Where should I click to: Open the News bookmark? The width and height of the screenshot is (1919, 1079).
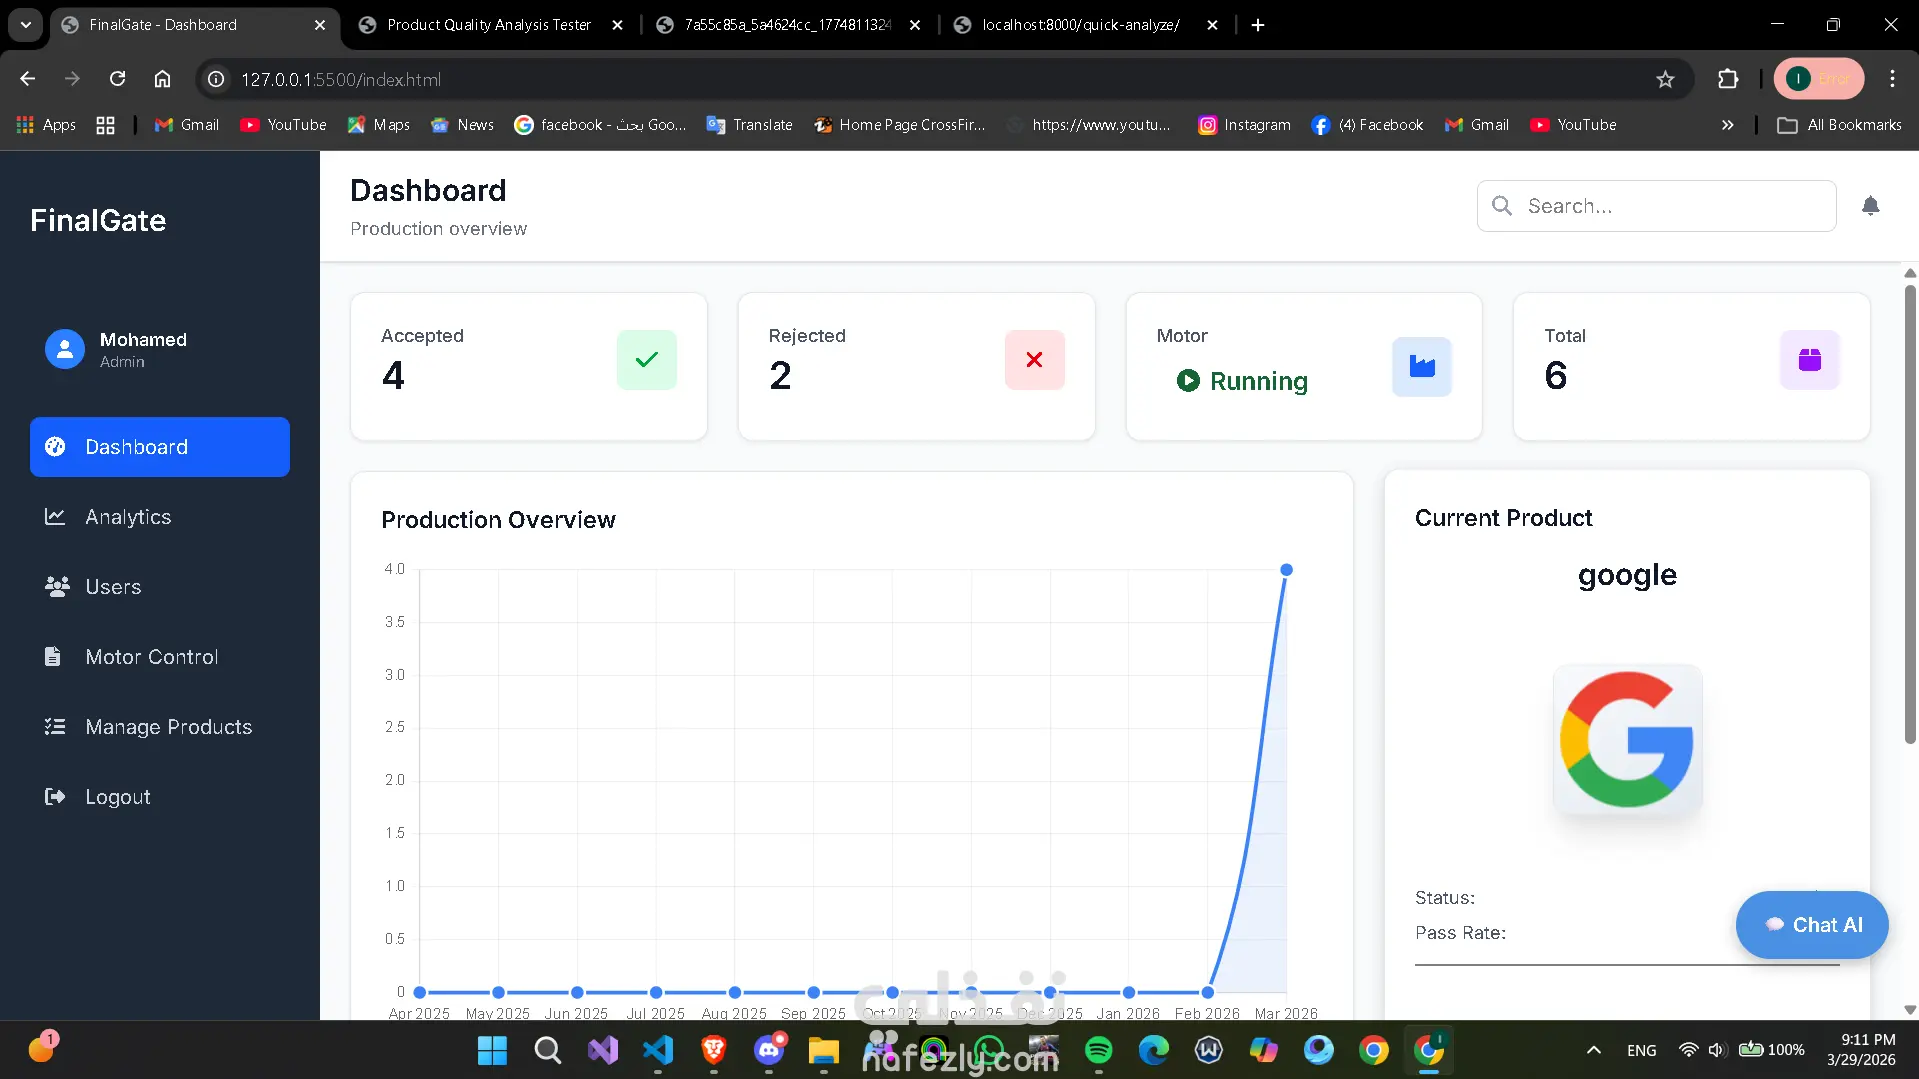tap(462, 125)
